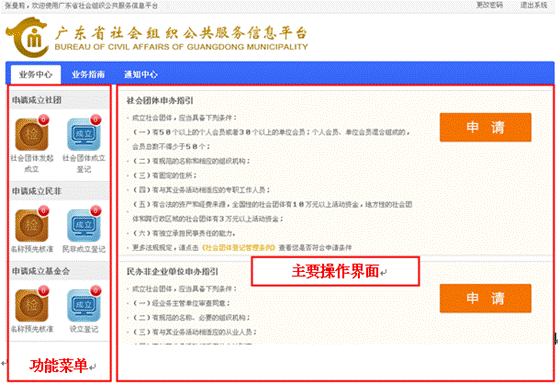Click 申请 button for 社会团体申办指引
This screenshot has height=384, width=558.
(485, 127)
